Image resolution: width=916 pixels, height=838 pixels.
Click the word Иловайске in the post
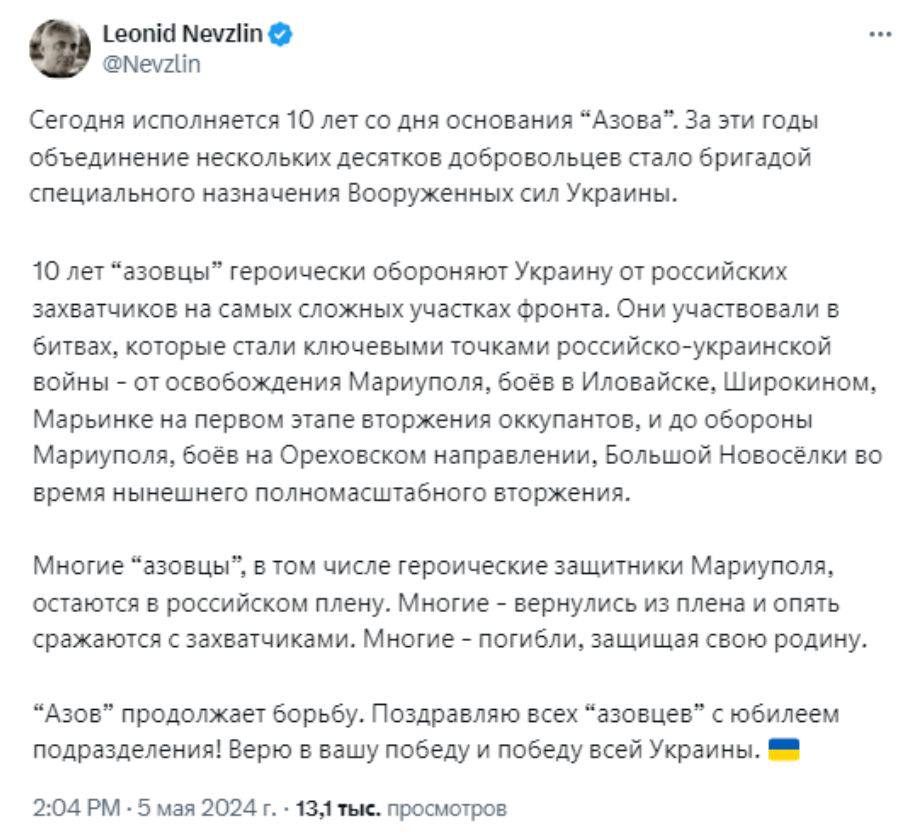[631, 382]
